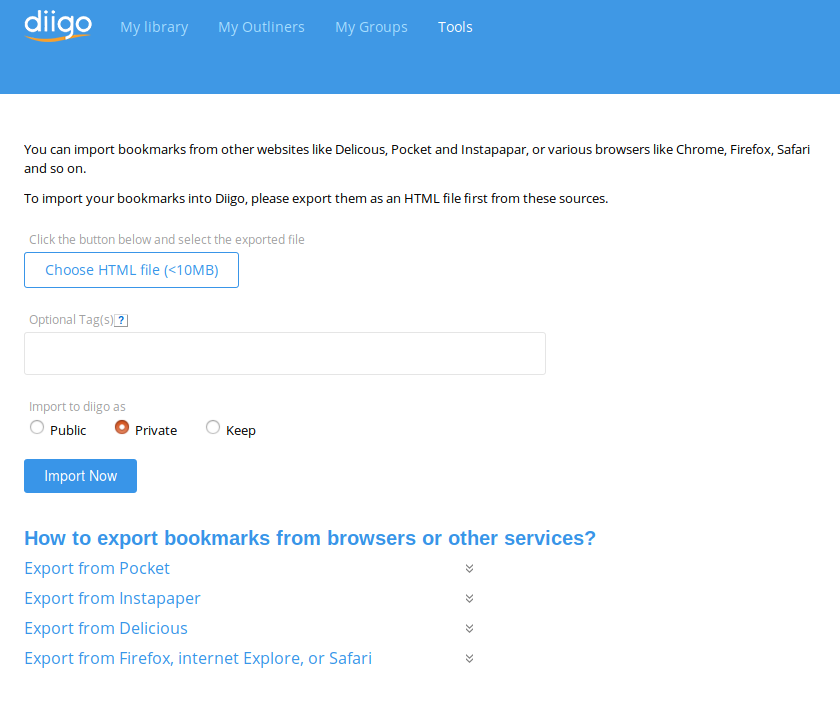Click the Optional Tags text field
The width and height of the screenshot is (840, 726).
pyautogui.click(x=284, y=354)
